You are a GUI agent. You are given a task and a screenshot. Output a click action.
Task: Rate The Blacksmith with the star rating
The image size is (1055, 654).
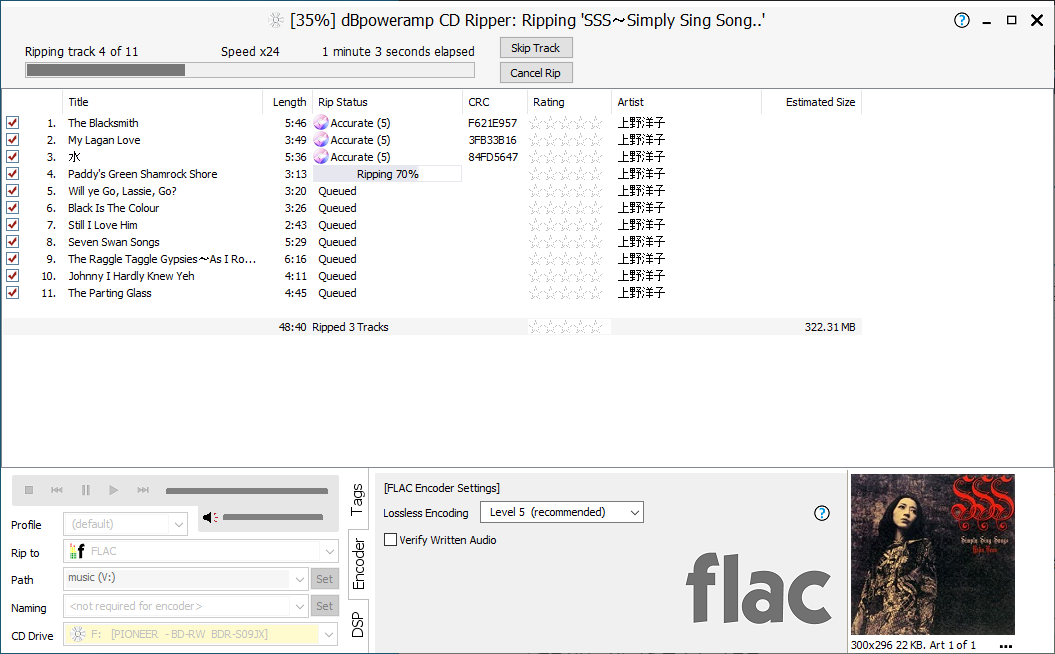pos(565,122)
